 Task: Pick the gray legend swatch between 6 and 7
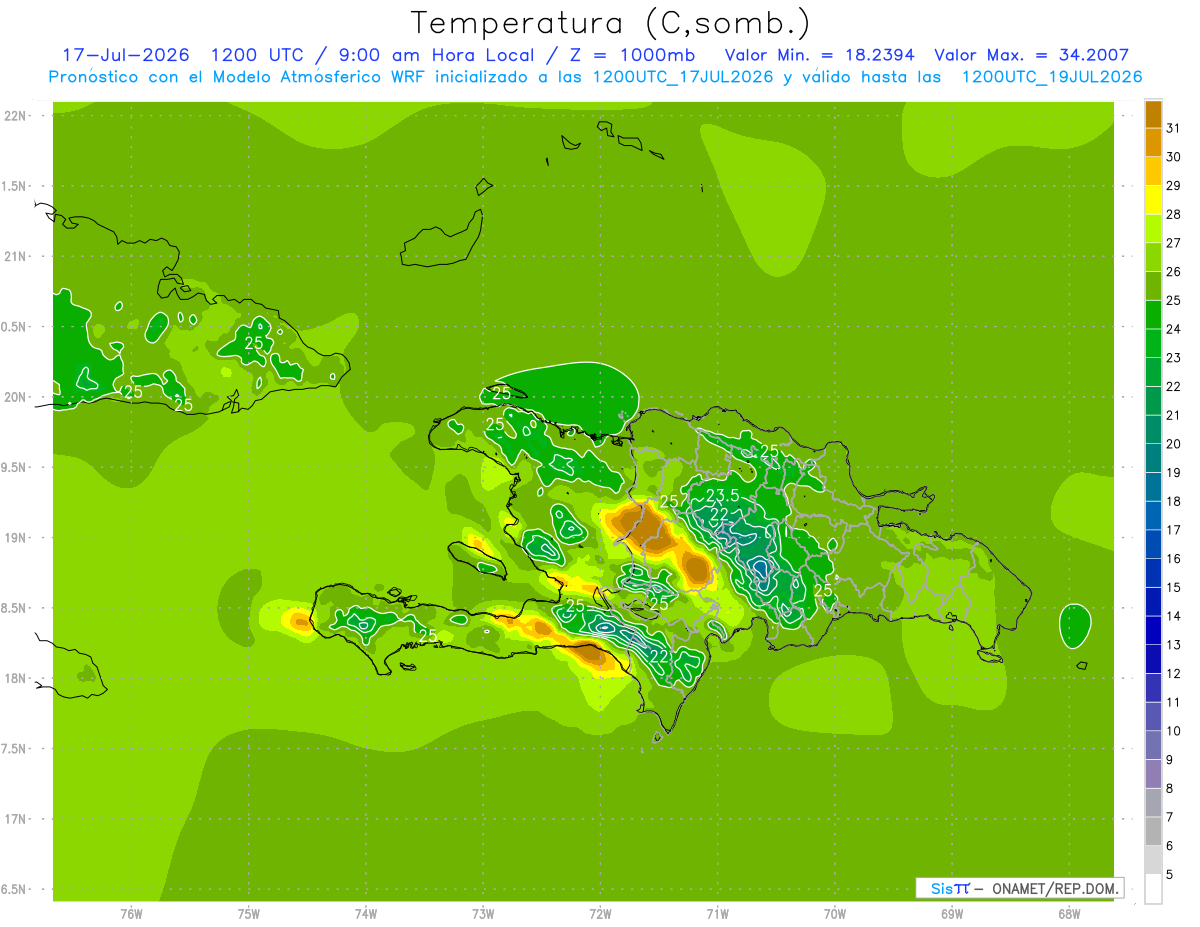click(x=1153, y=831)
